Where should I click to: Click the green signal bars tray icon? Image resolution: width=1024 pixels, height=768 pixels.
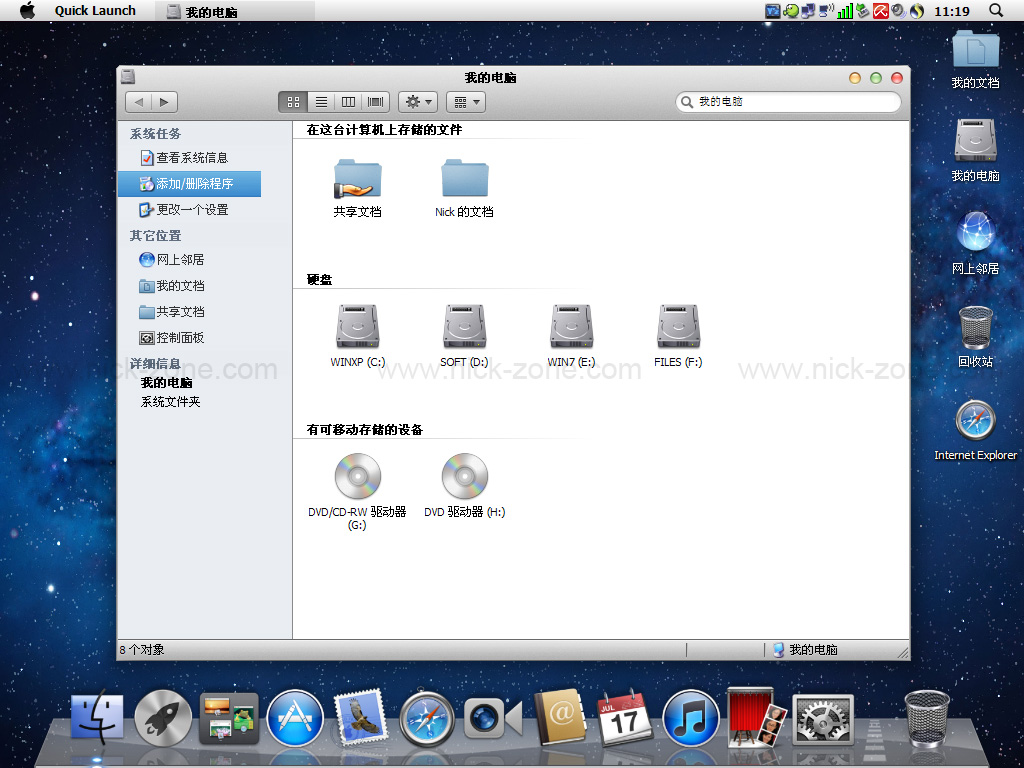[x=844, y=11]
